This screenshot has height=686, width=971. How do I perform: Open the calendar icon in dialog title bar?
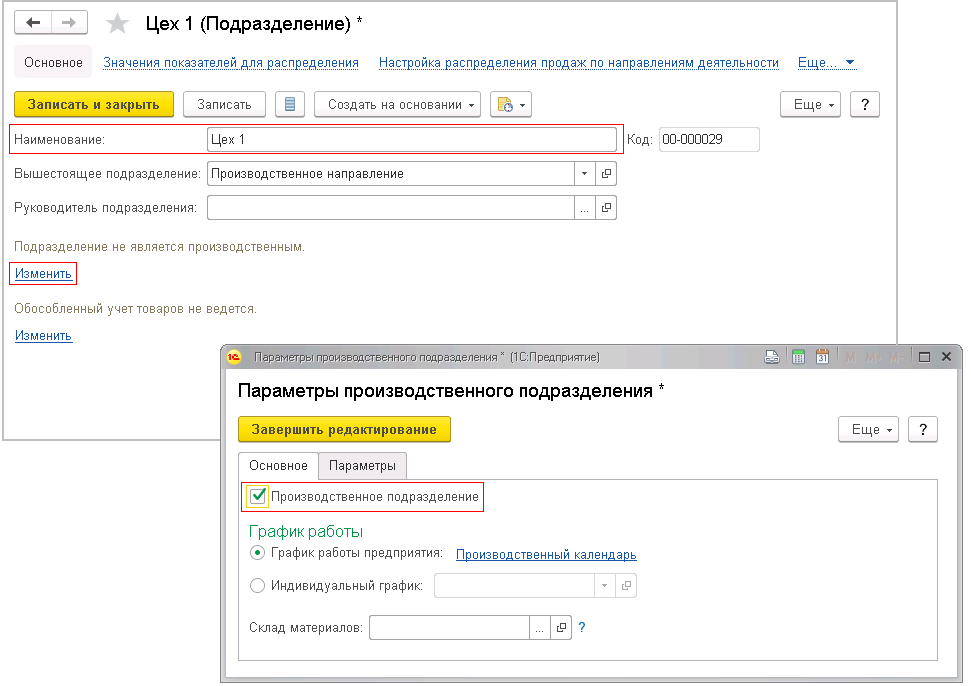point(822,357)
